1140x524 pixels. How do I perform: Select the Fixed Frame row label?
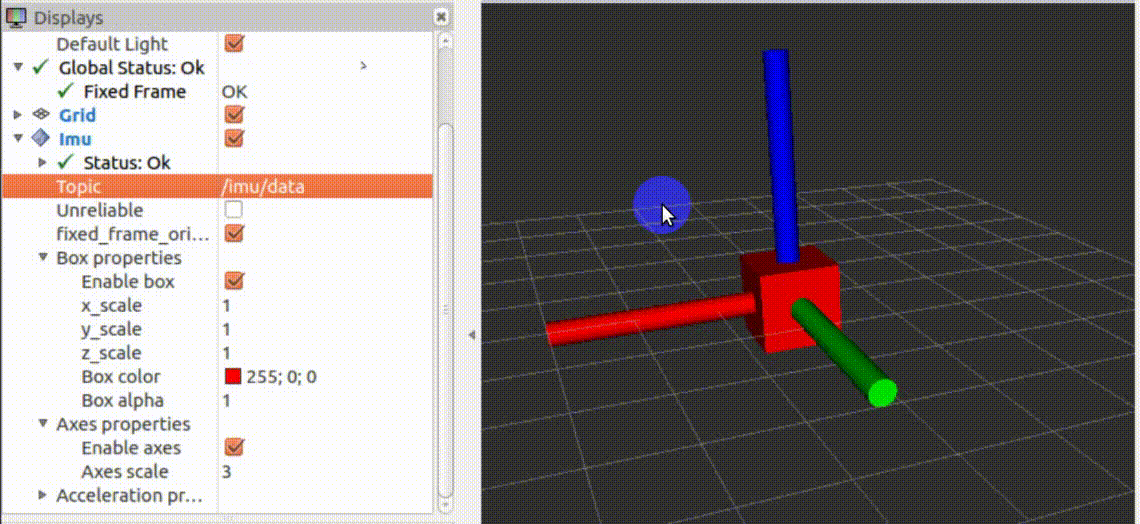click(x=135, y=92)
